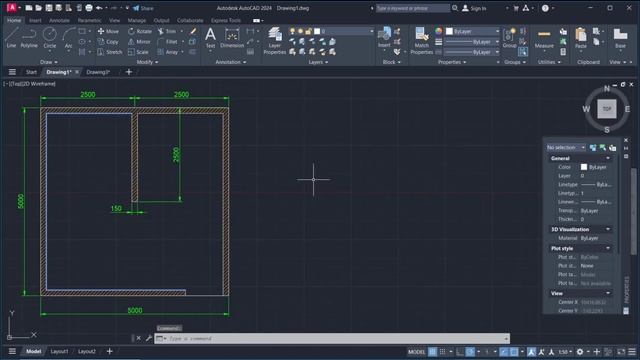The width and height of the screenshot is (640, 360).
Task: Activate the Array command
Action: 168,52
